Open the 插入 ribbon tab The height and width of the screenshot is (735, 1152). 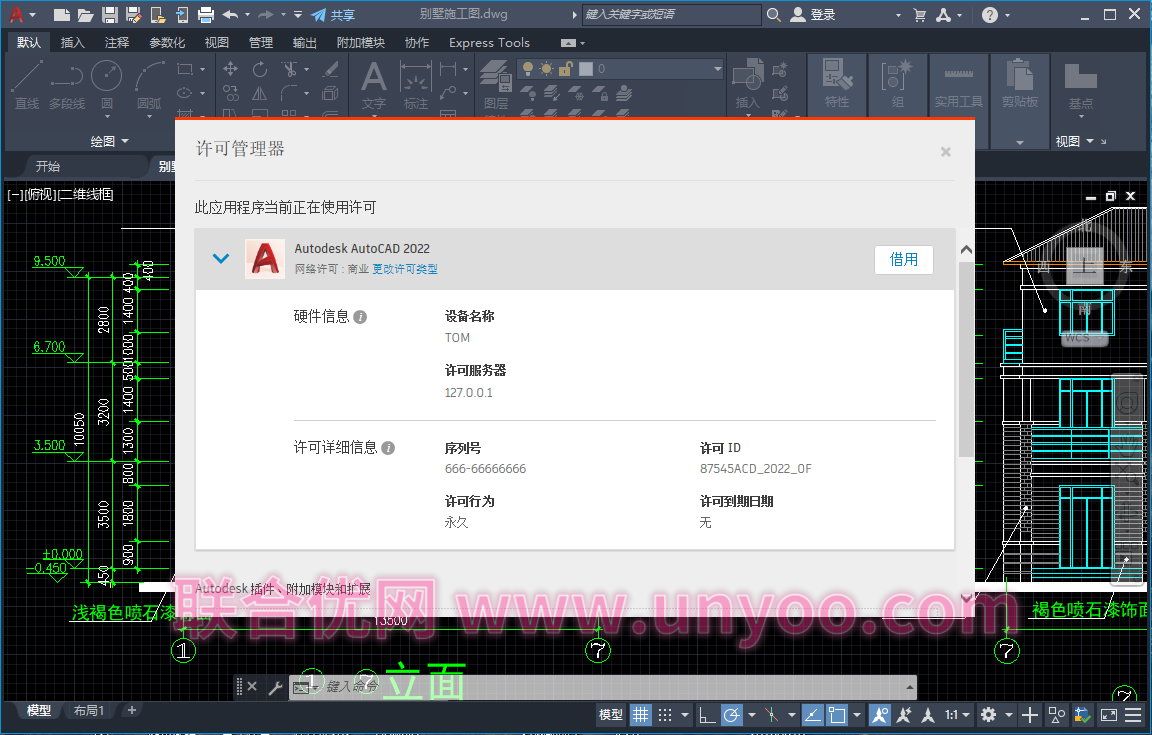coord(72,43)
